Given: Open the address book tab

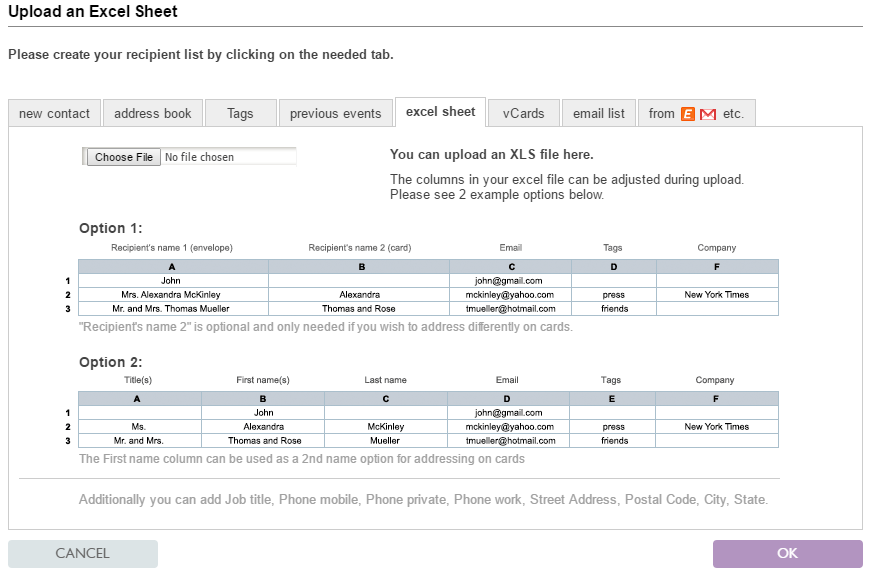Looking at the screenshot, I should (x=152, y=114).
